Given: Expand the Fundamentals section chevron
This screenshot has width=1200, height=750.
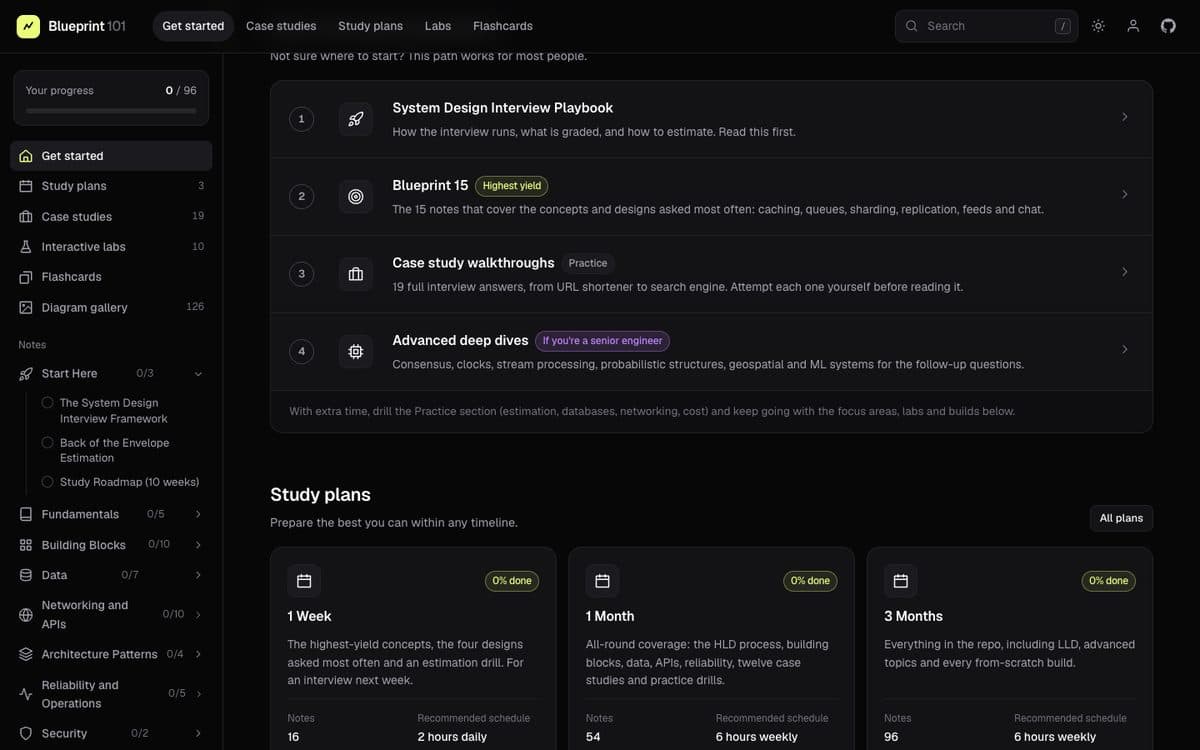Looking at the screenshot, I should [198, 514].
